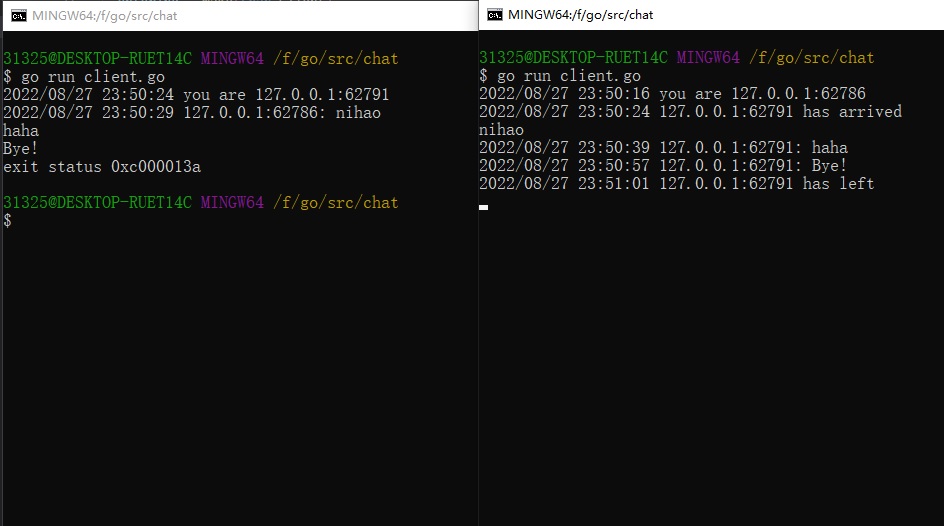Click the 'you are 127.0.0.1:62786' line
This screenshot has height=526, width=944.
click(672, 93)
